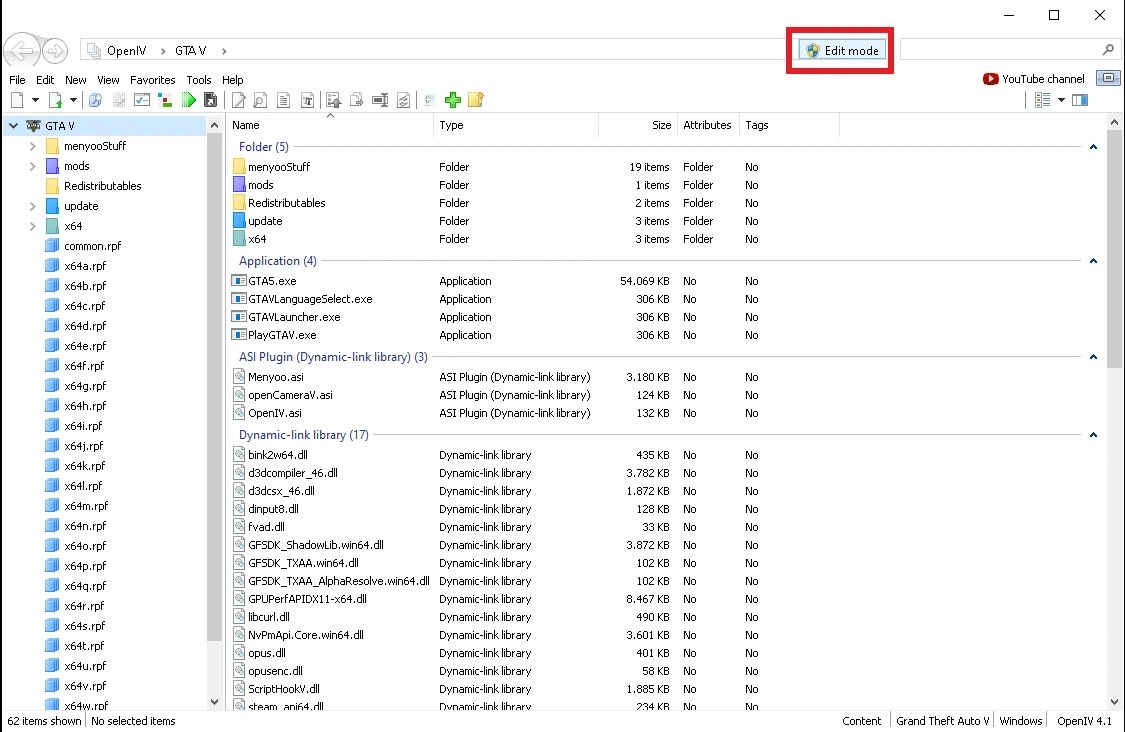Click the plain text document toolbar icon

pyautogui.click(x=283, y=100)
